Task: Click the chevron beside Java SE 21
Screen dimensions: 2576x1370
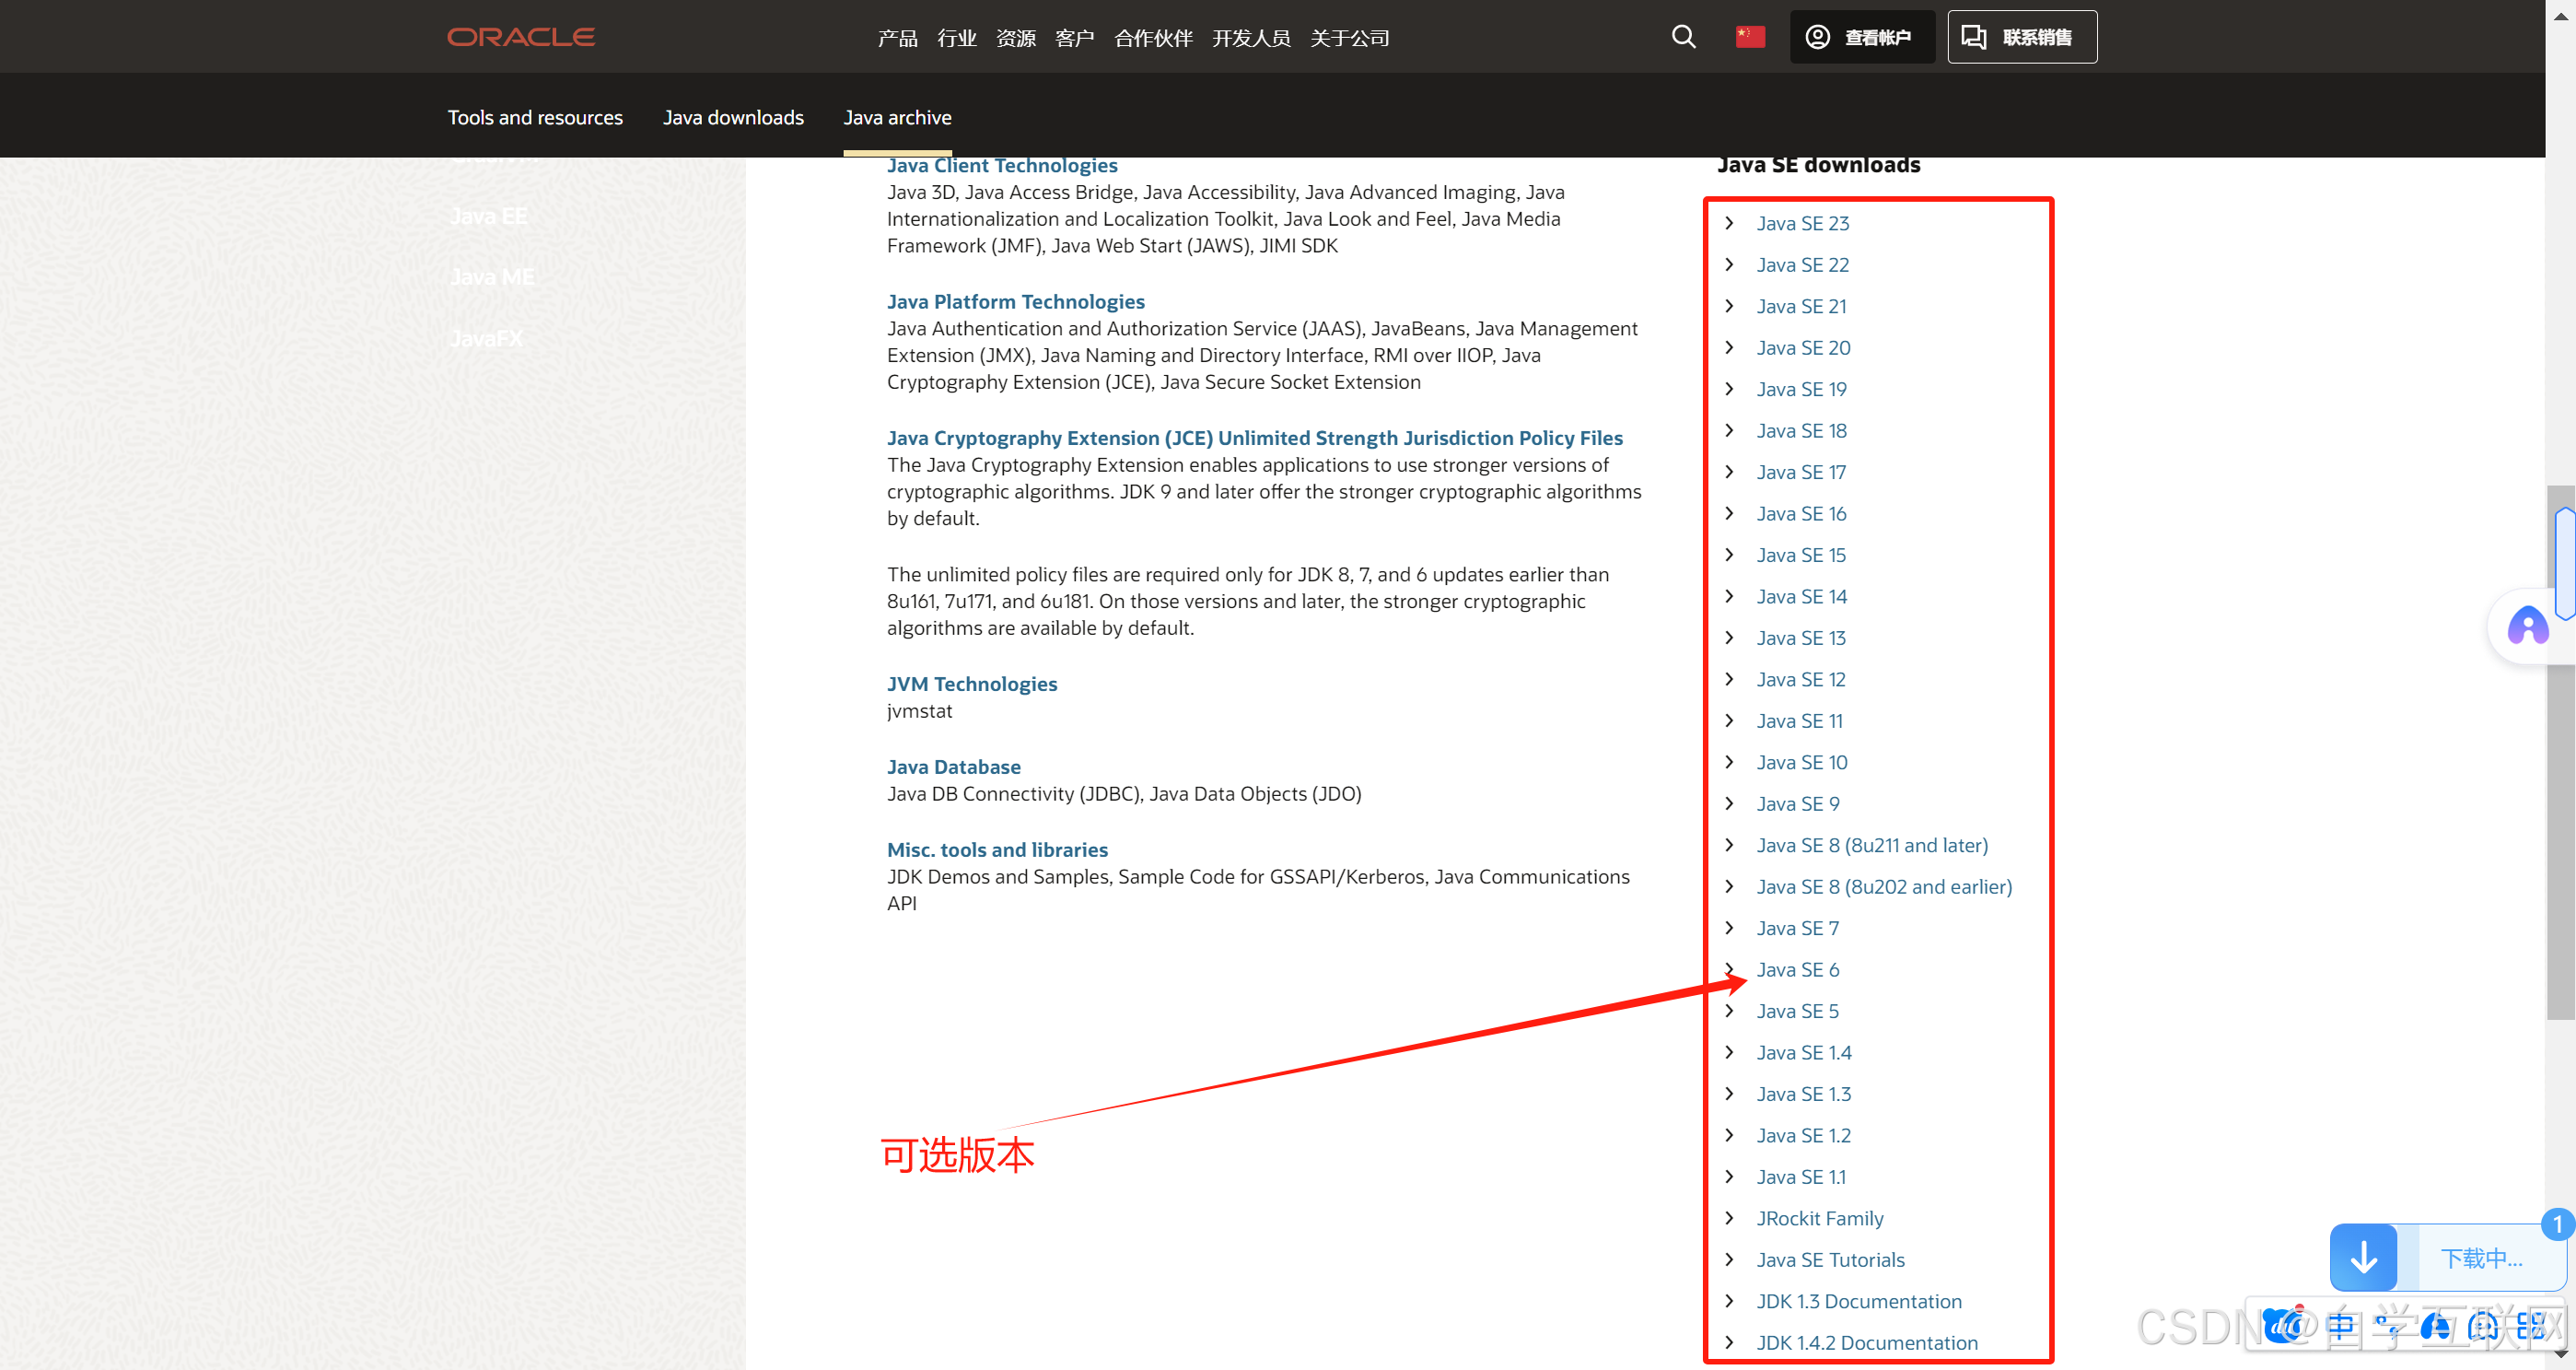Action: click(x=1729, y=306)
